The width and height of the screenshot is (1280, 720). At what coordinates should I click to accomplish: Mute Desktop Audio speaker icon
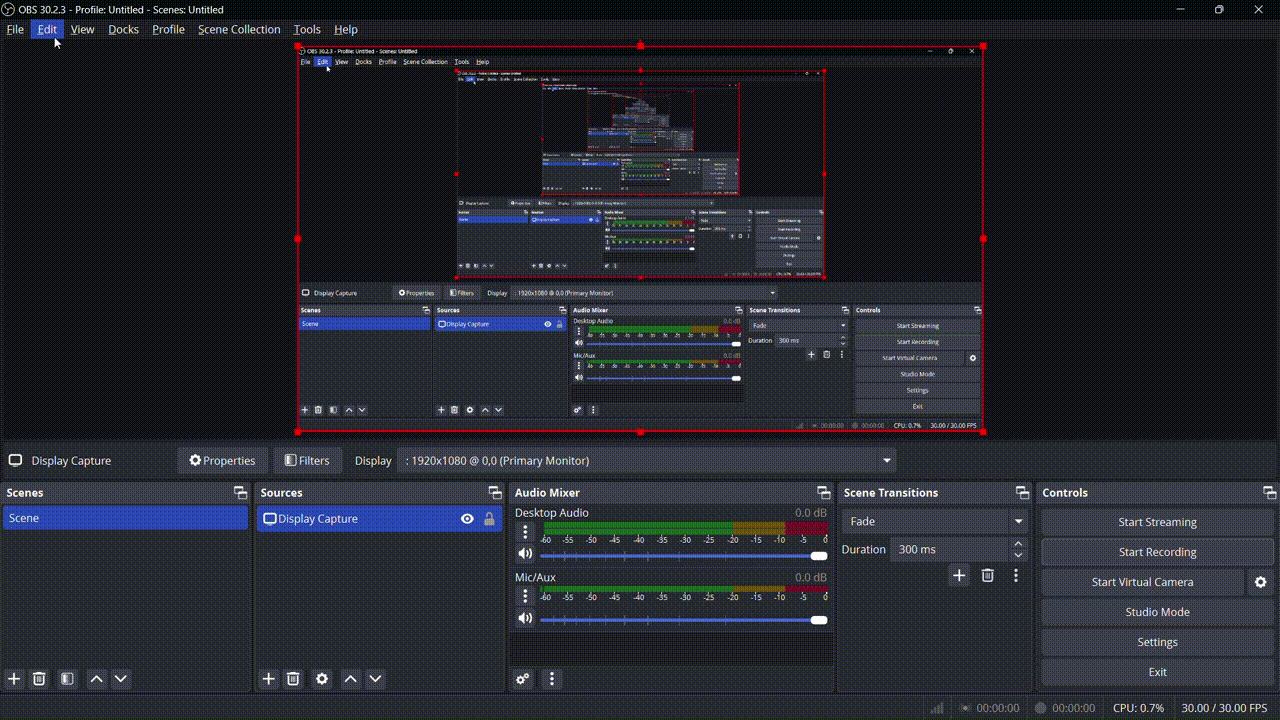(525, 554)
